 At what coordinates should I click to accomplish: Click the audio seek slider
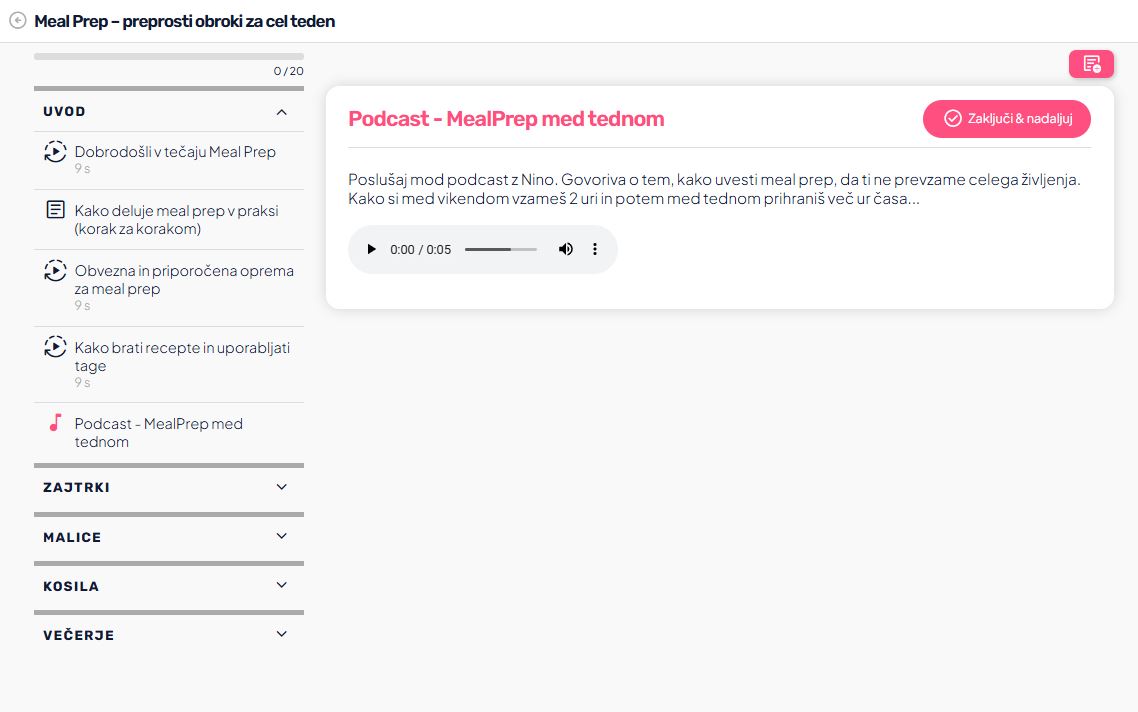coord(501,249)
